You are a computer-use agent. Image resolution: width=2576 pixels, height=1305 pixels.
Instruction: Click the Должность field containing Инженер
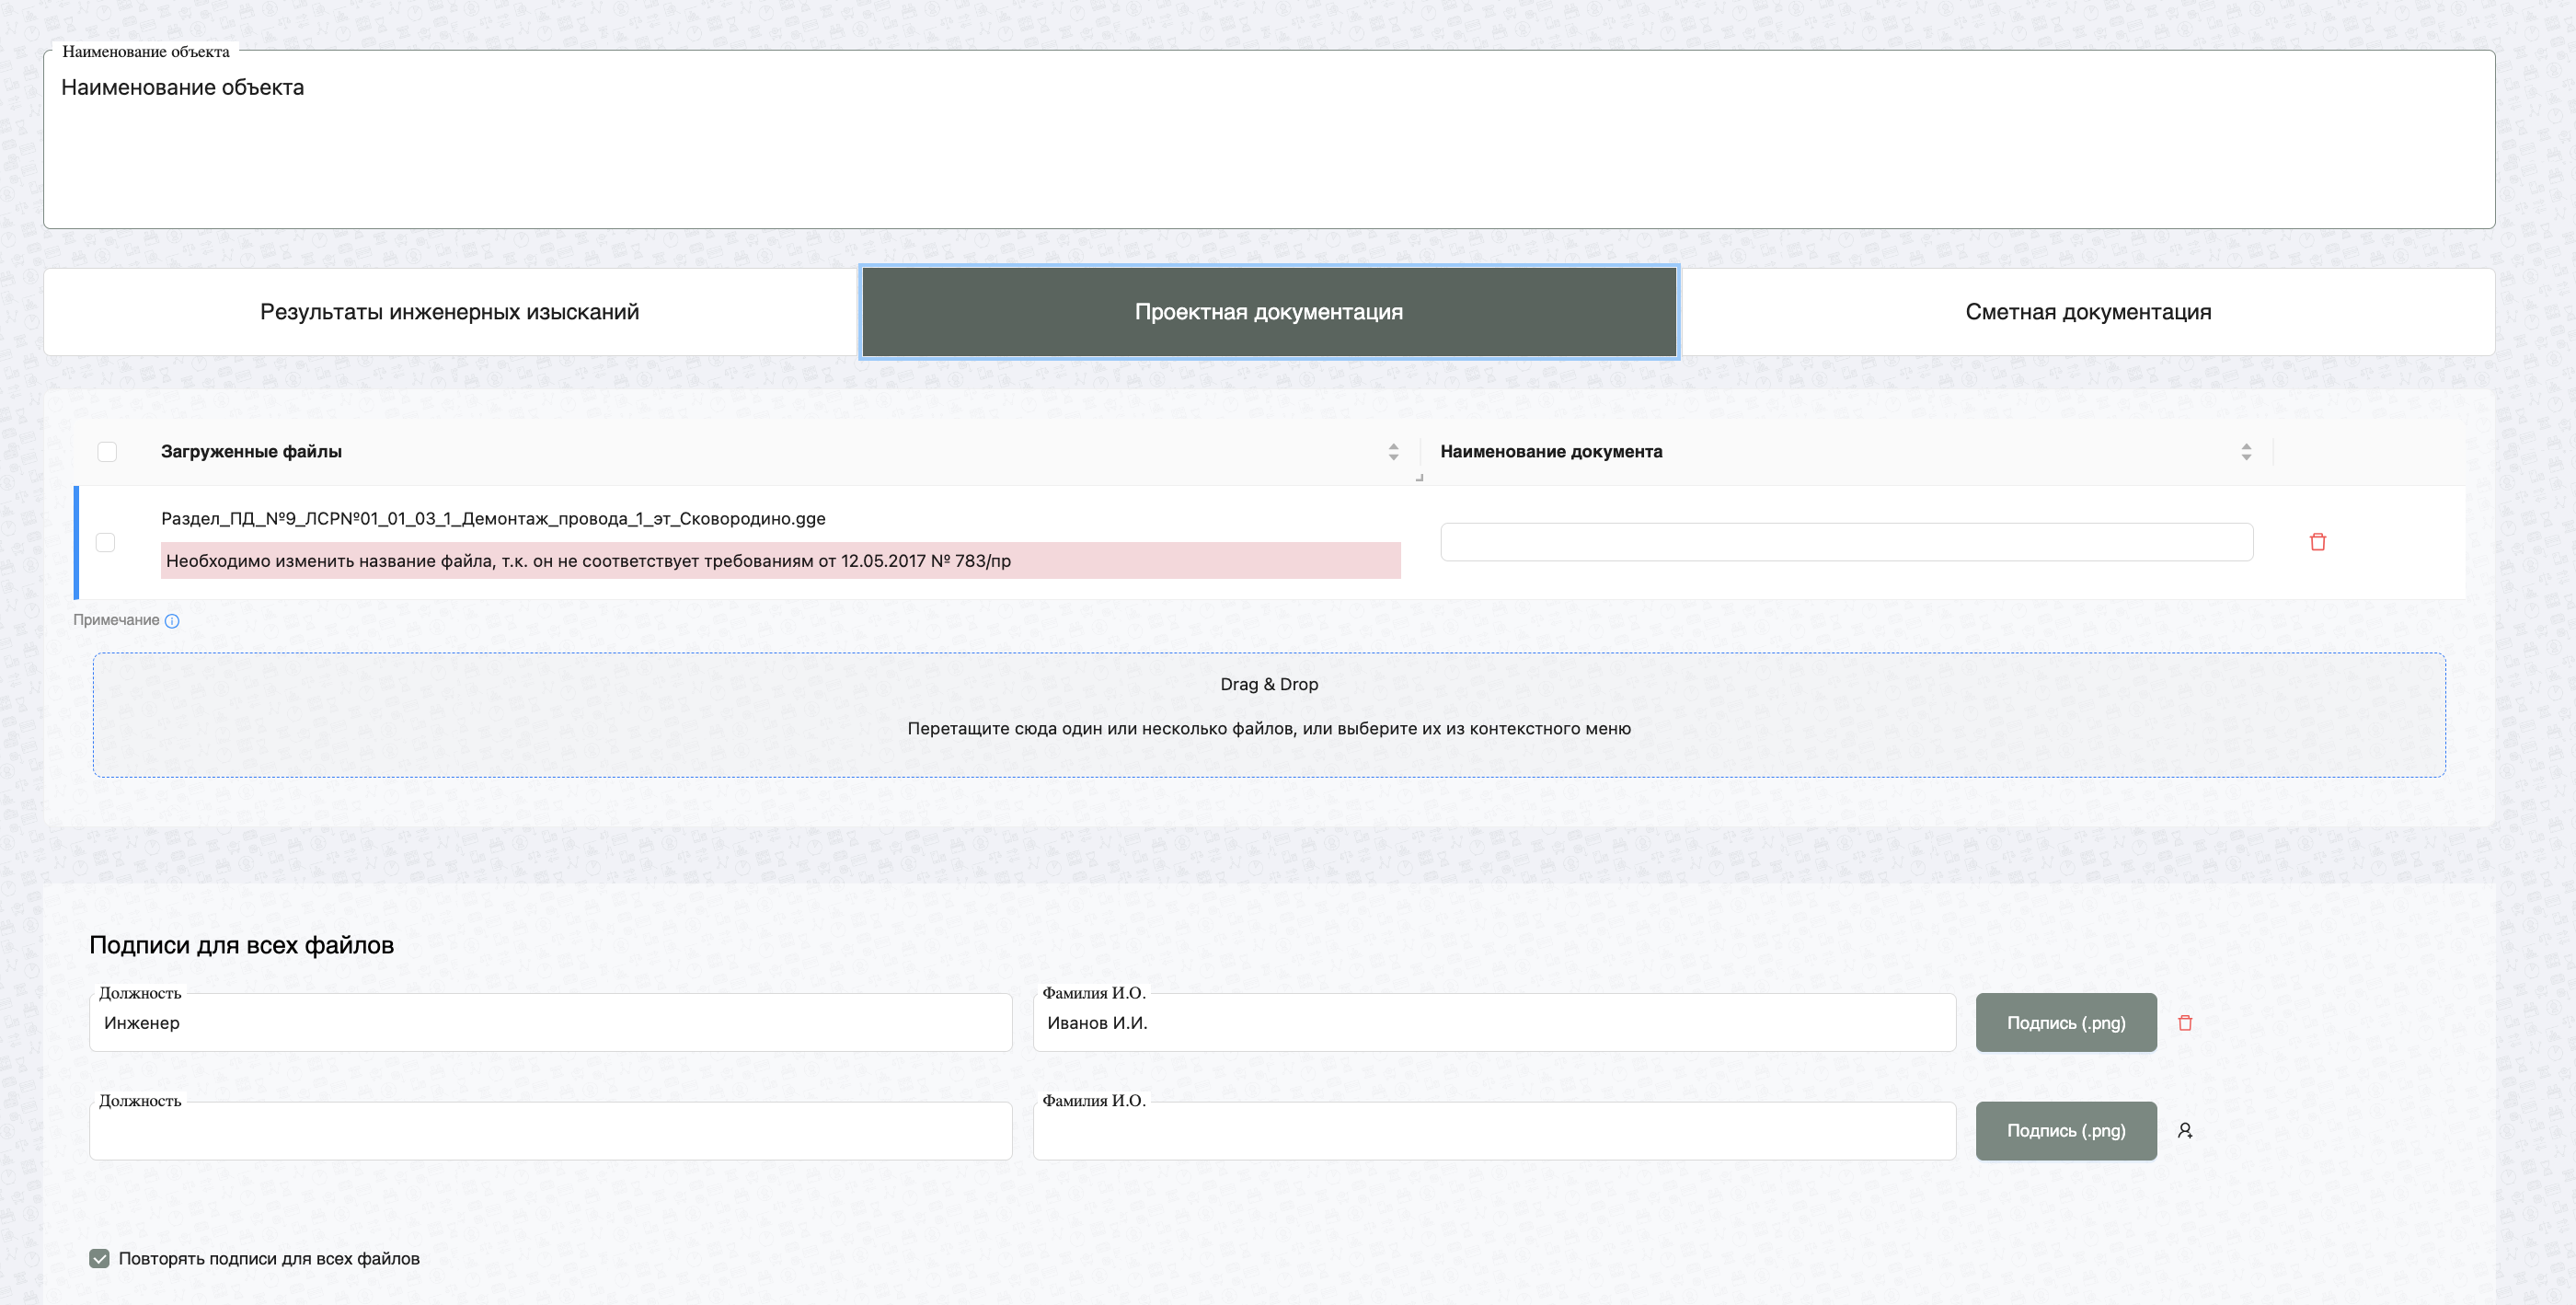[x=550, y=1023]
